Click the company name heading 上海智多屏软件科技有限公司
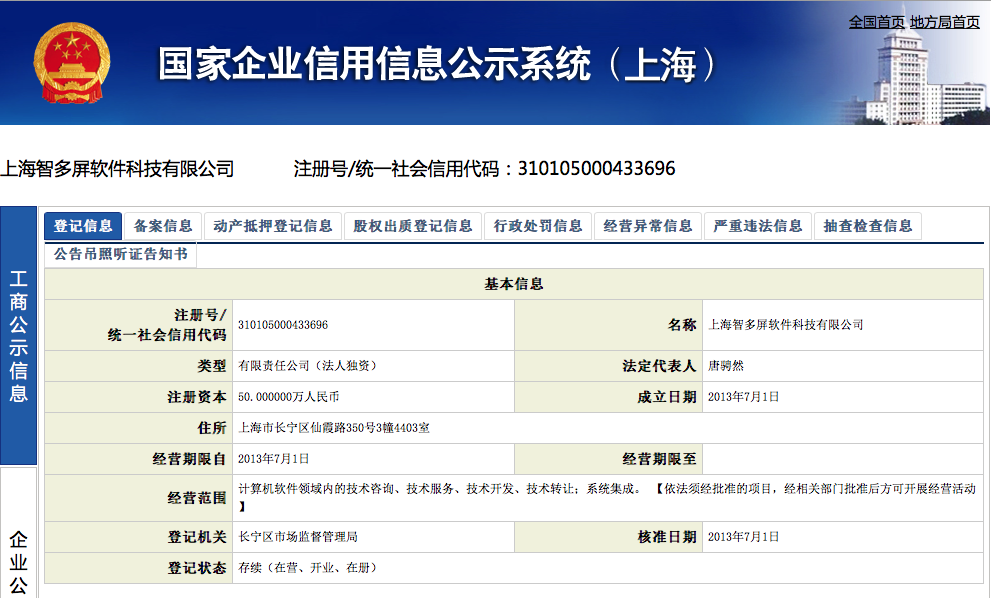Viewport: 991px width, 598px height. coord(117,169)
